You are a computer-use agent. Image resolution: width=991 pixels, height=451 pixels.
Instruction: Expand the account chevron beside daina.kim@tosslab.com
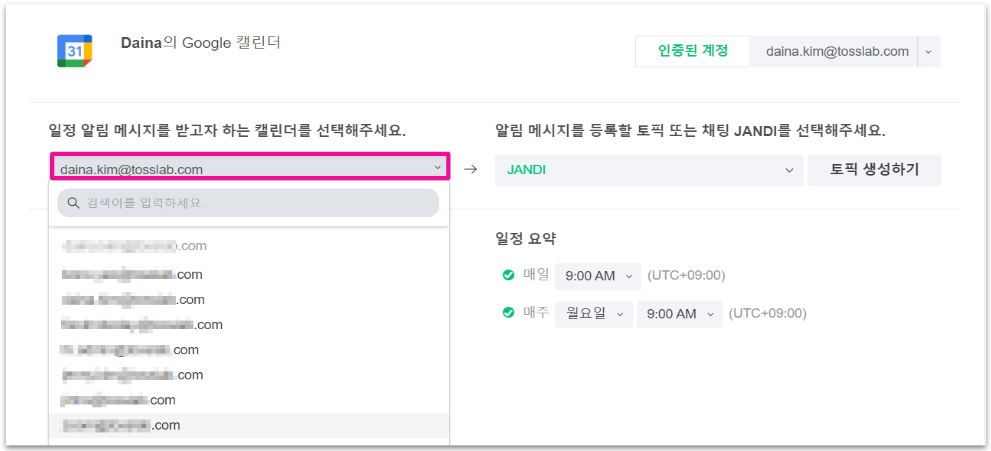pos(929,51)
